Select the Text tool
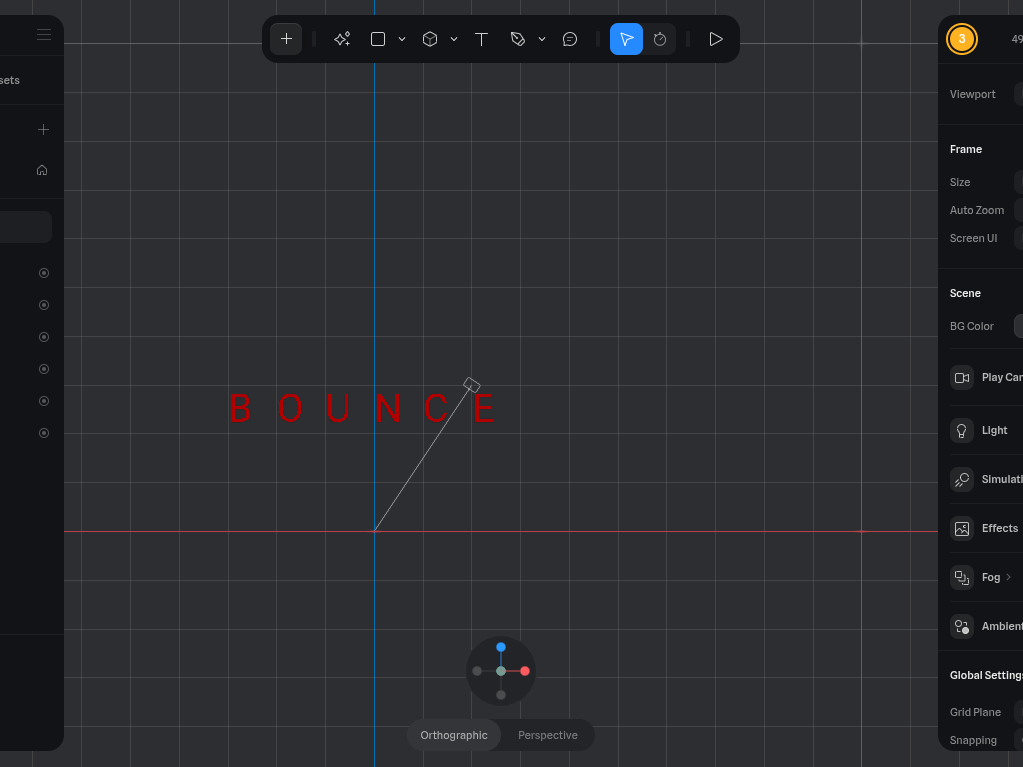 pos(481,39)
